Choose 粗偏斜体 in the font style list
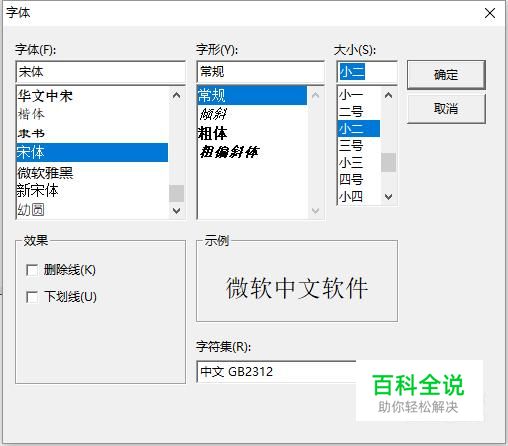The image size is (508, 446). click(252, 152)
